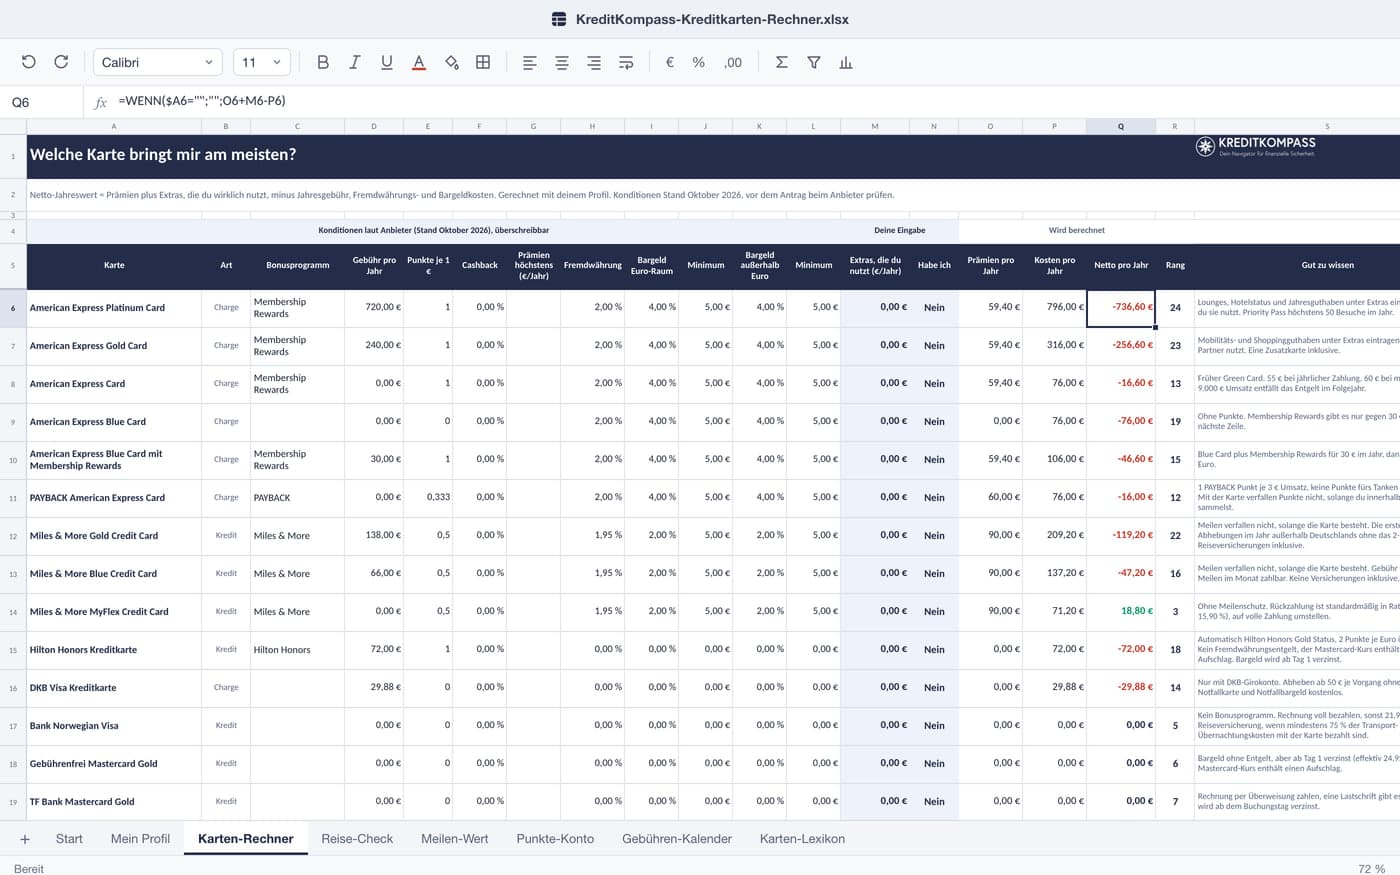Select the PAYBACK American Express Card cell
This screenshot has height=875, width=1400.
click(x=114, y=498)
